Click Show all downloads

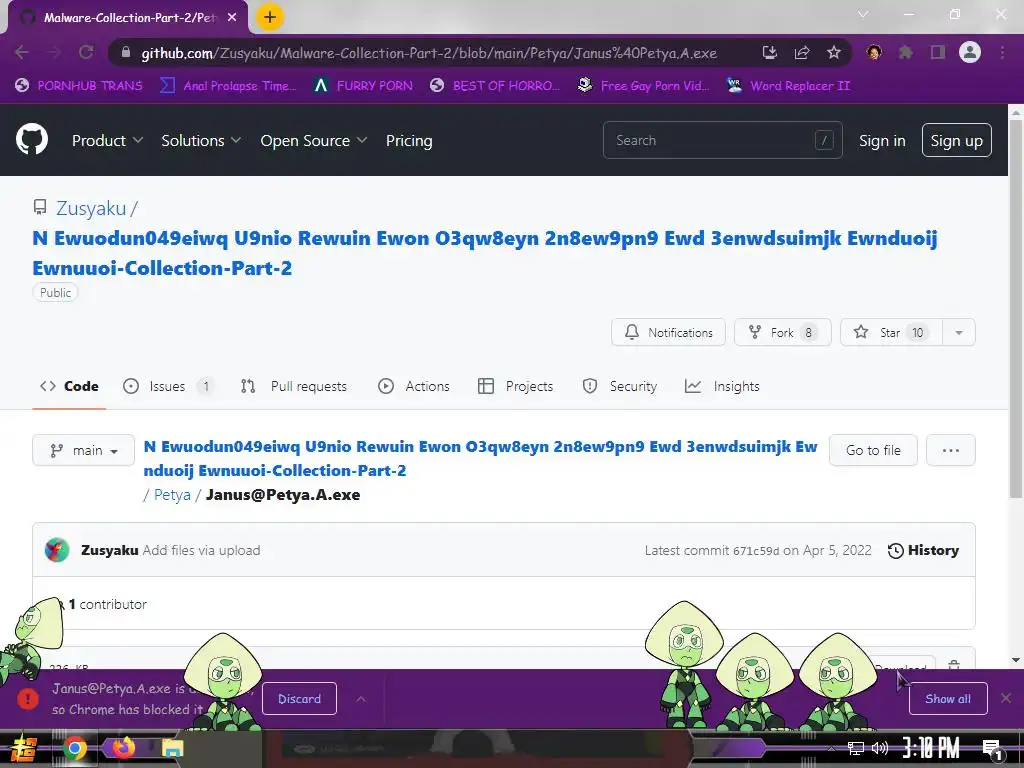point(948,698)
